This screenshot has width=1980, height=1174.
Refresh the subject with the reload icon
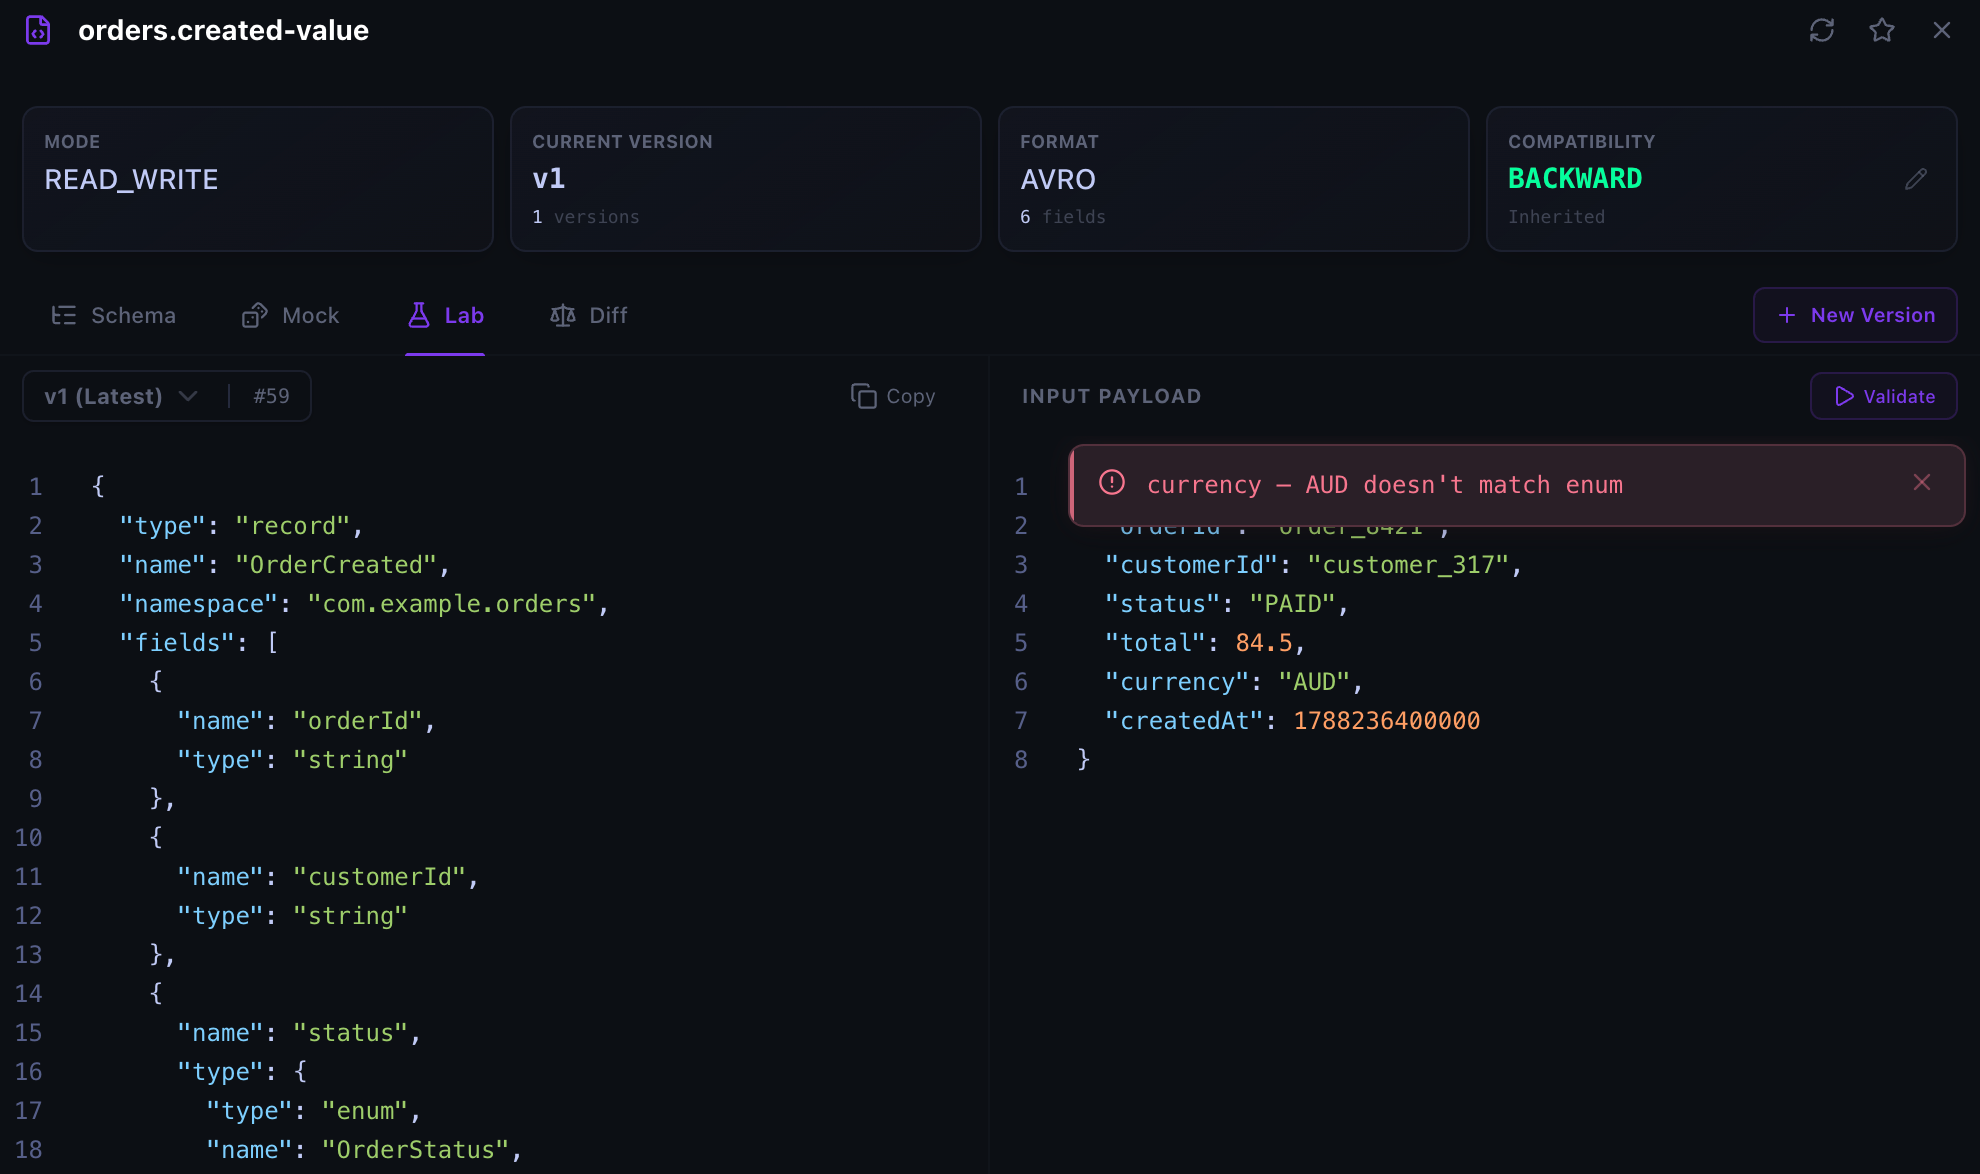point(1822,30)
